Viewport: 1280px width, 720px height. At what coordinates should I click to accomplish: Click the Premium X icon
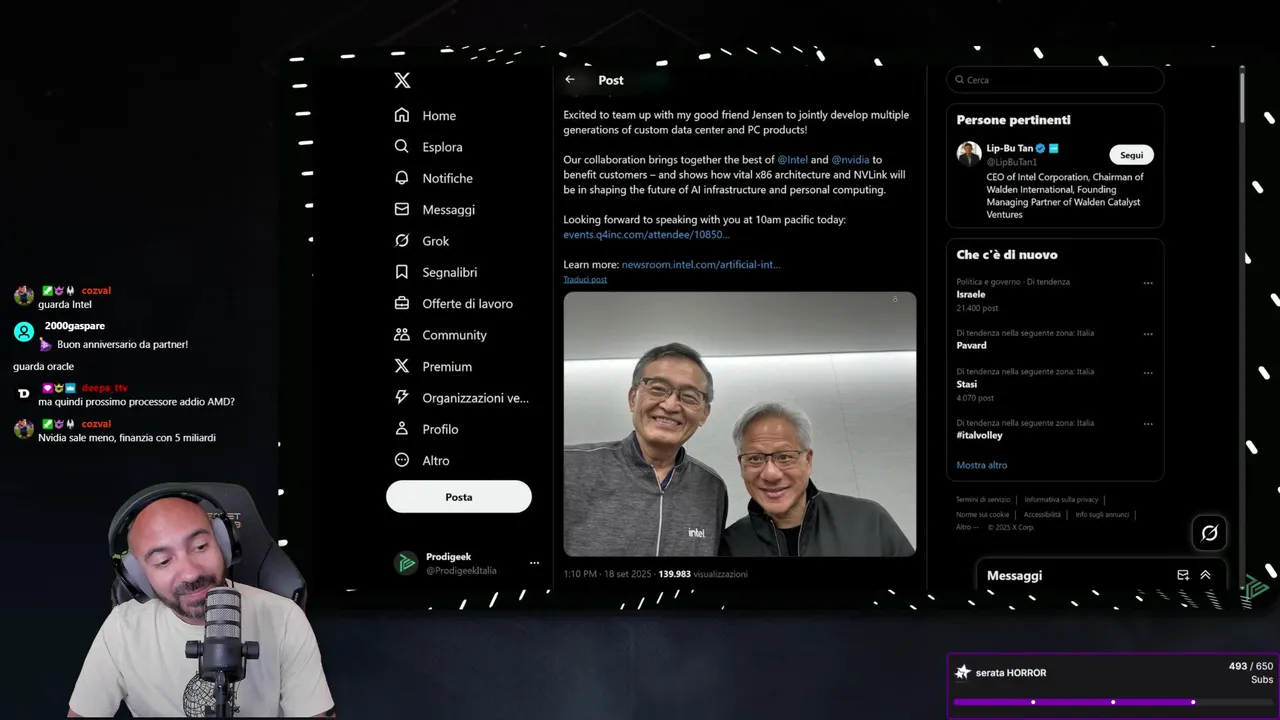(x=402, y=366)
